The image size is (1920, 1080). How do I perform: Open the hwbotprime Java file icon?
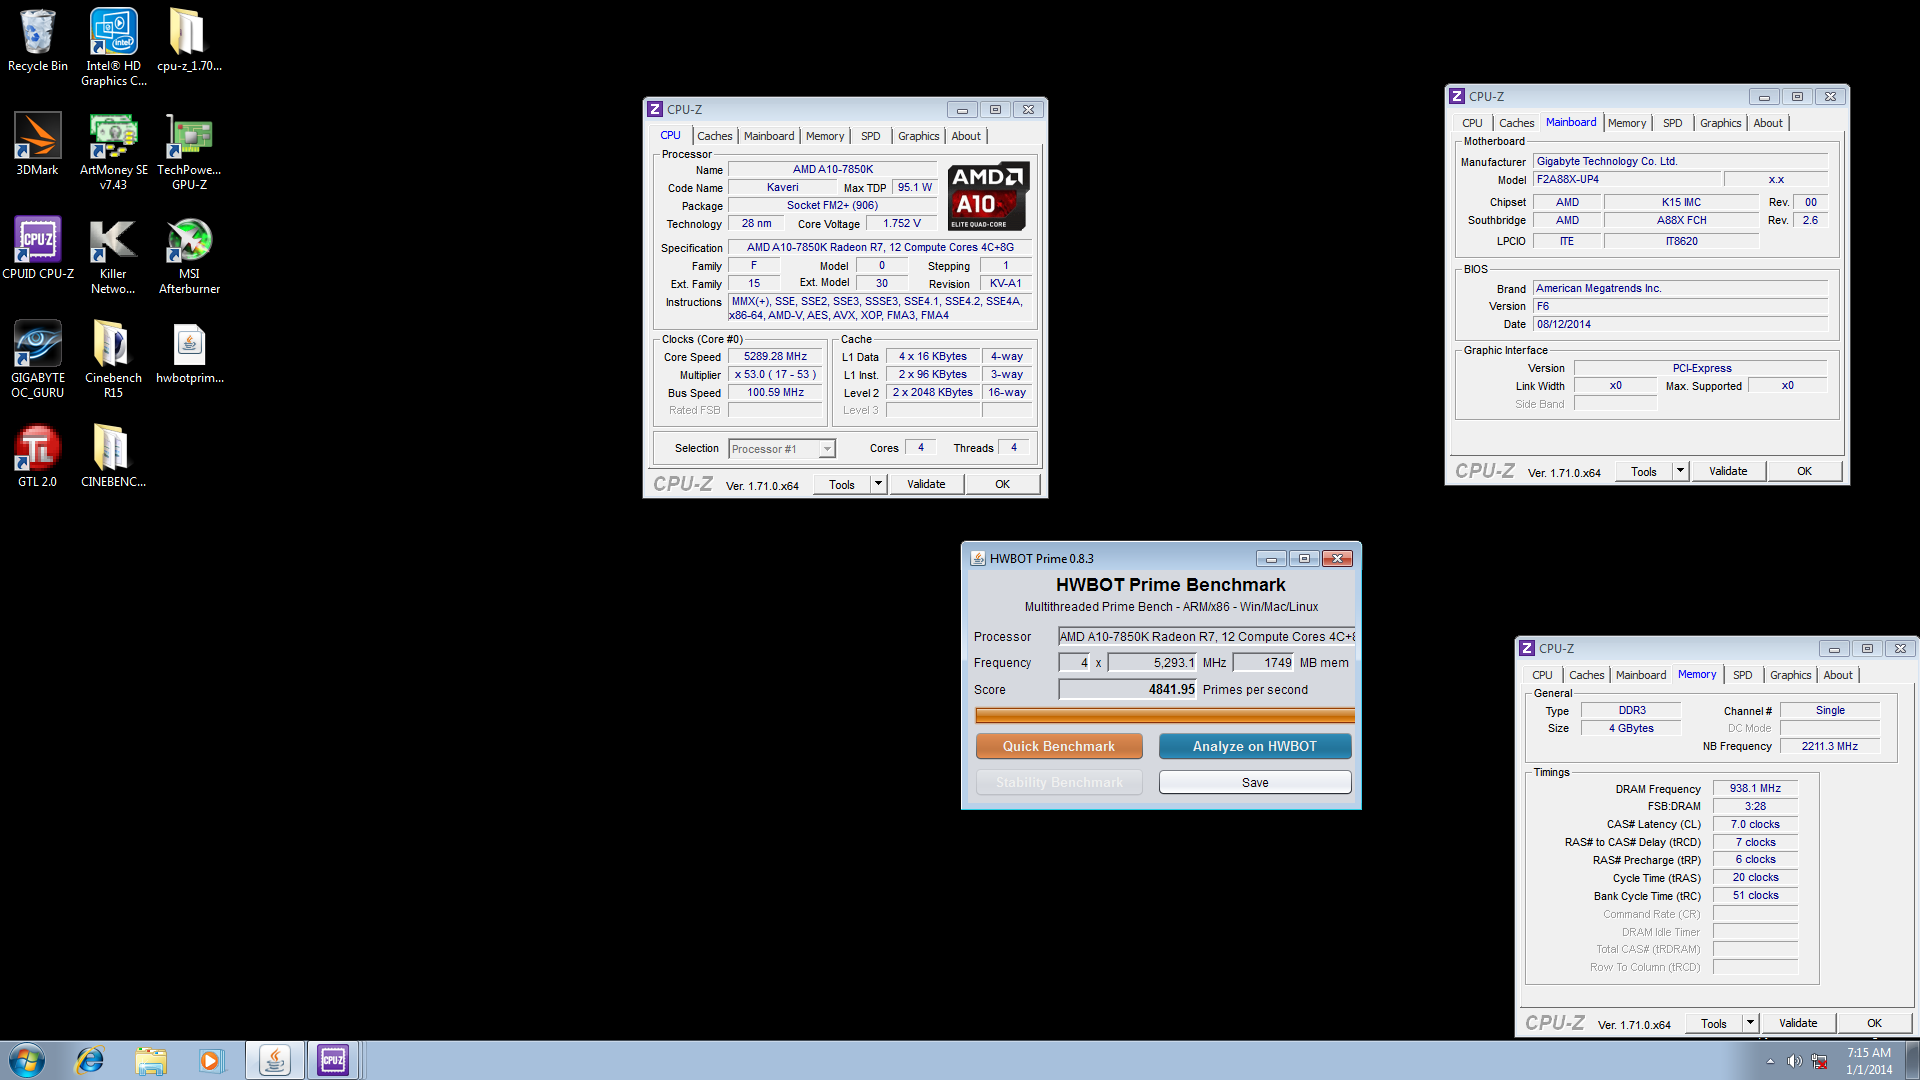(189, 353)
